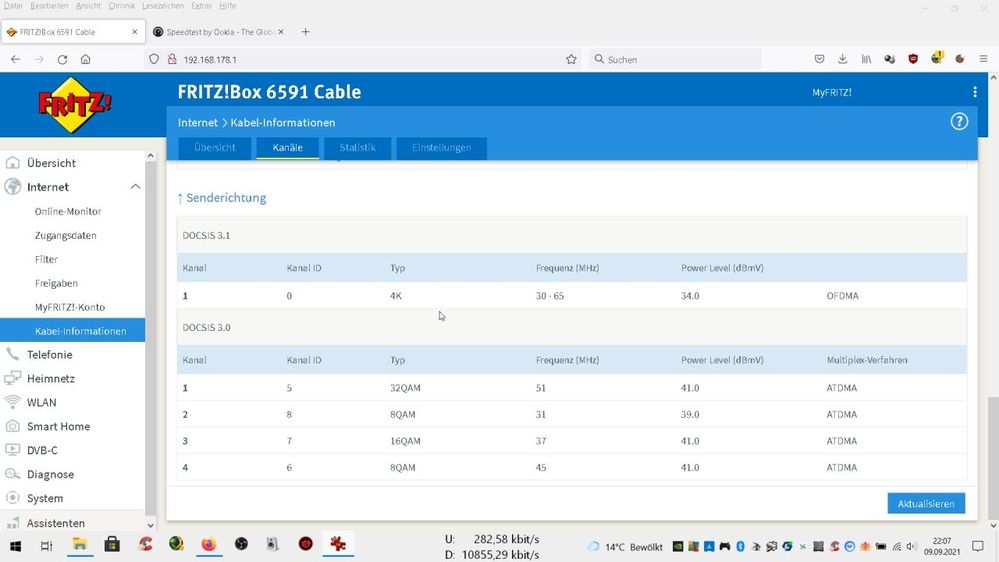Image resolution: width=999 pixels, height=562 pixels.
Task: Open the browser home page icon
Action: 85,59
